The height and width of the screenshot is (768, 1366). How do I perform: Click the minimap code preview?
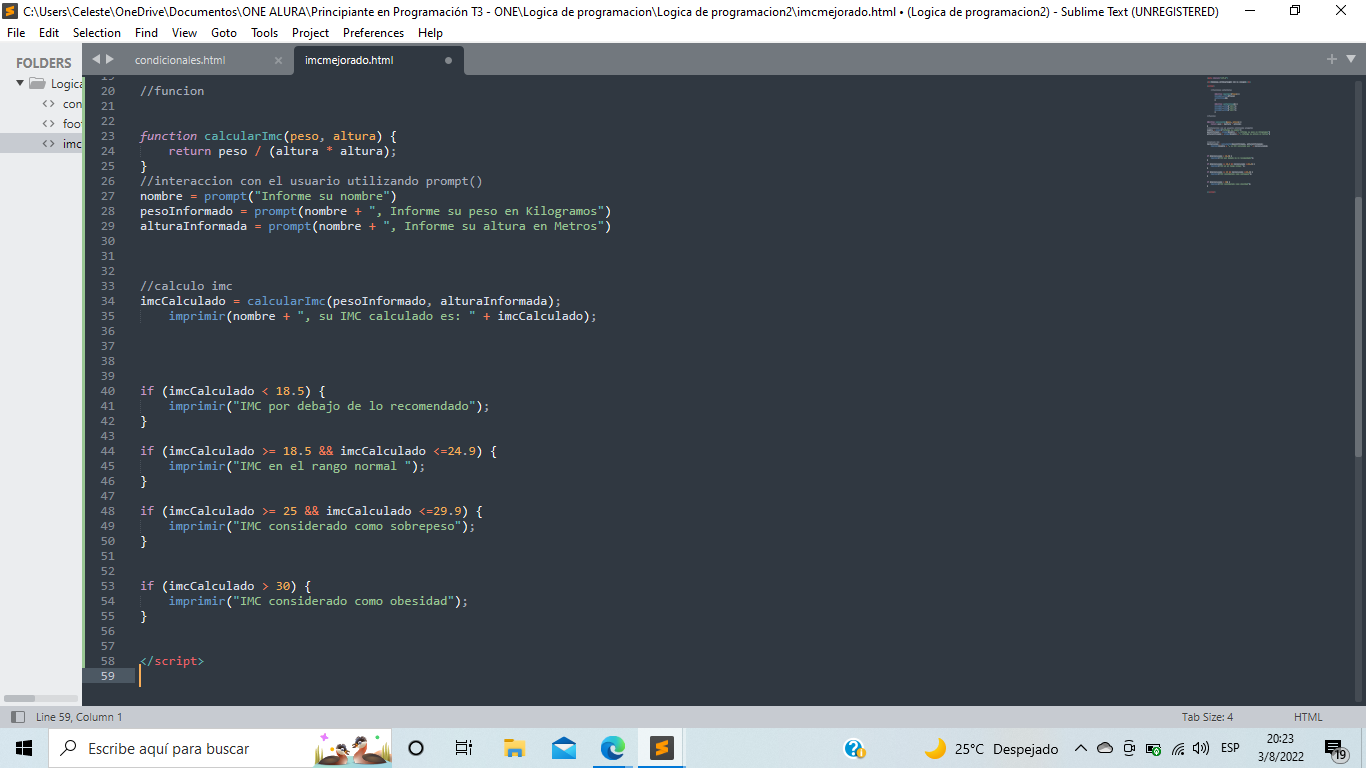tap(1238, 134)
